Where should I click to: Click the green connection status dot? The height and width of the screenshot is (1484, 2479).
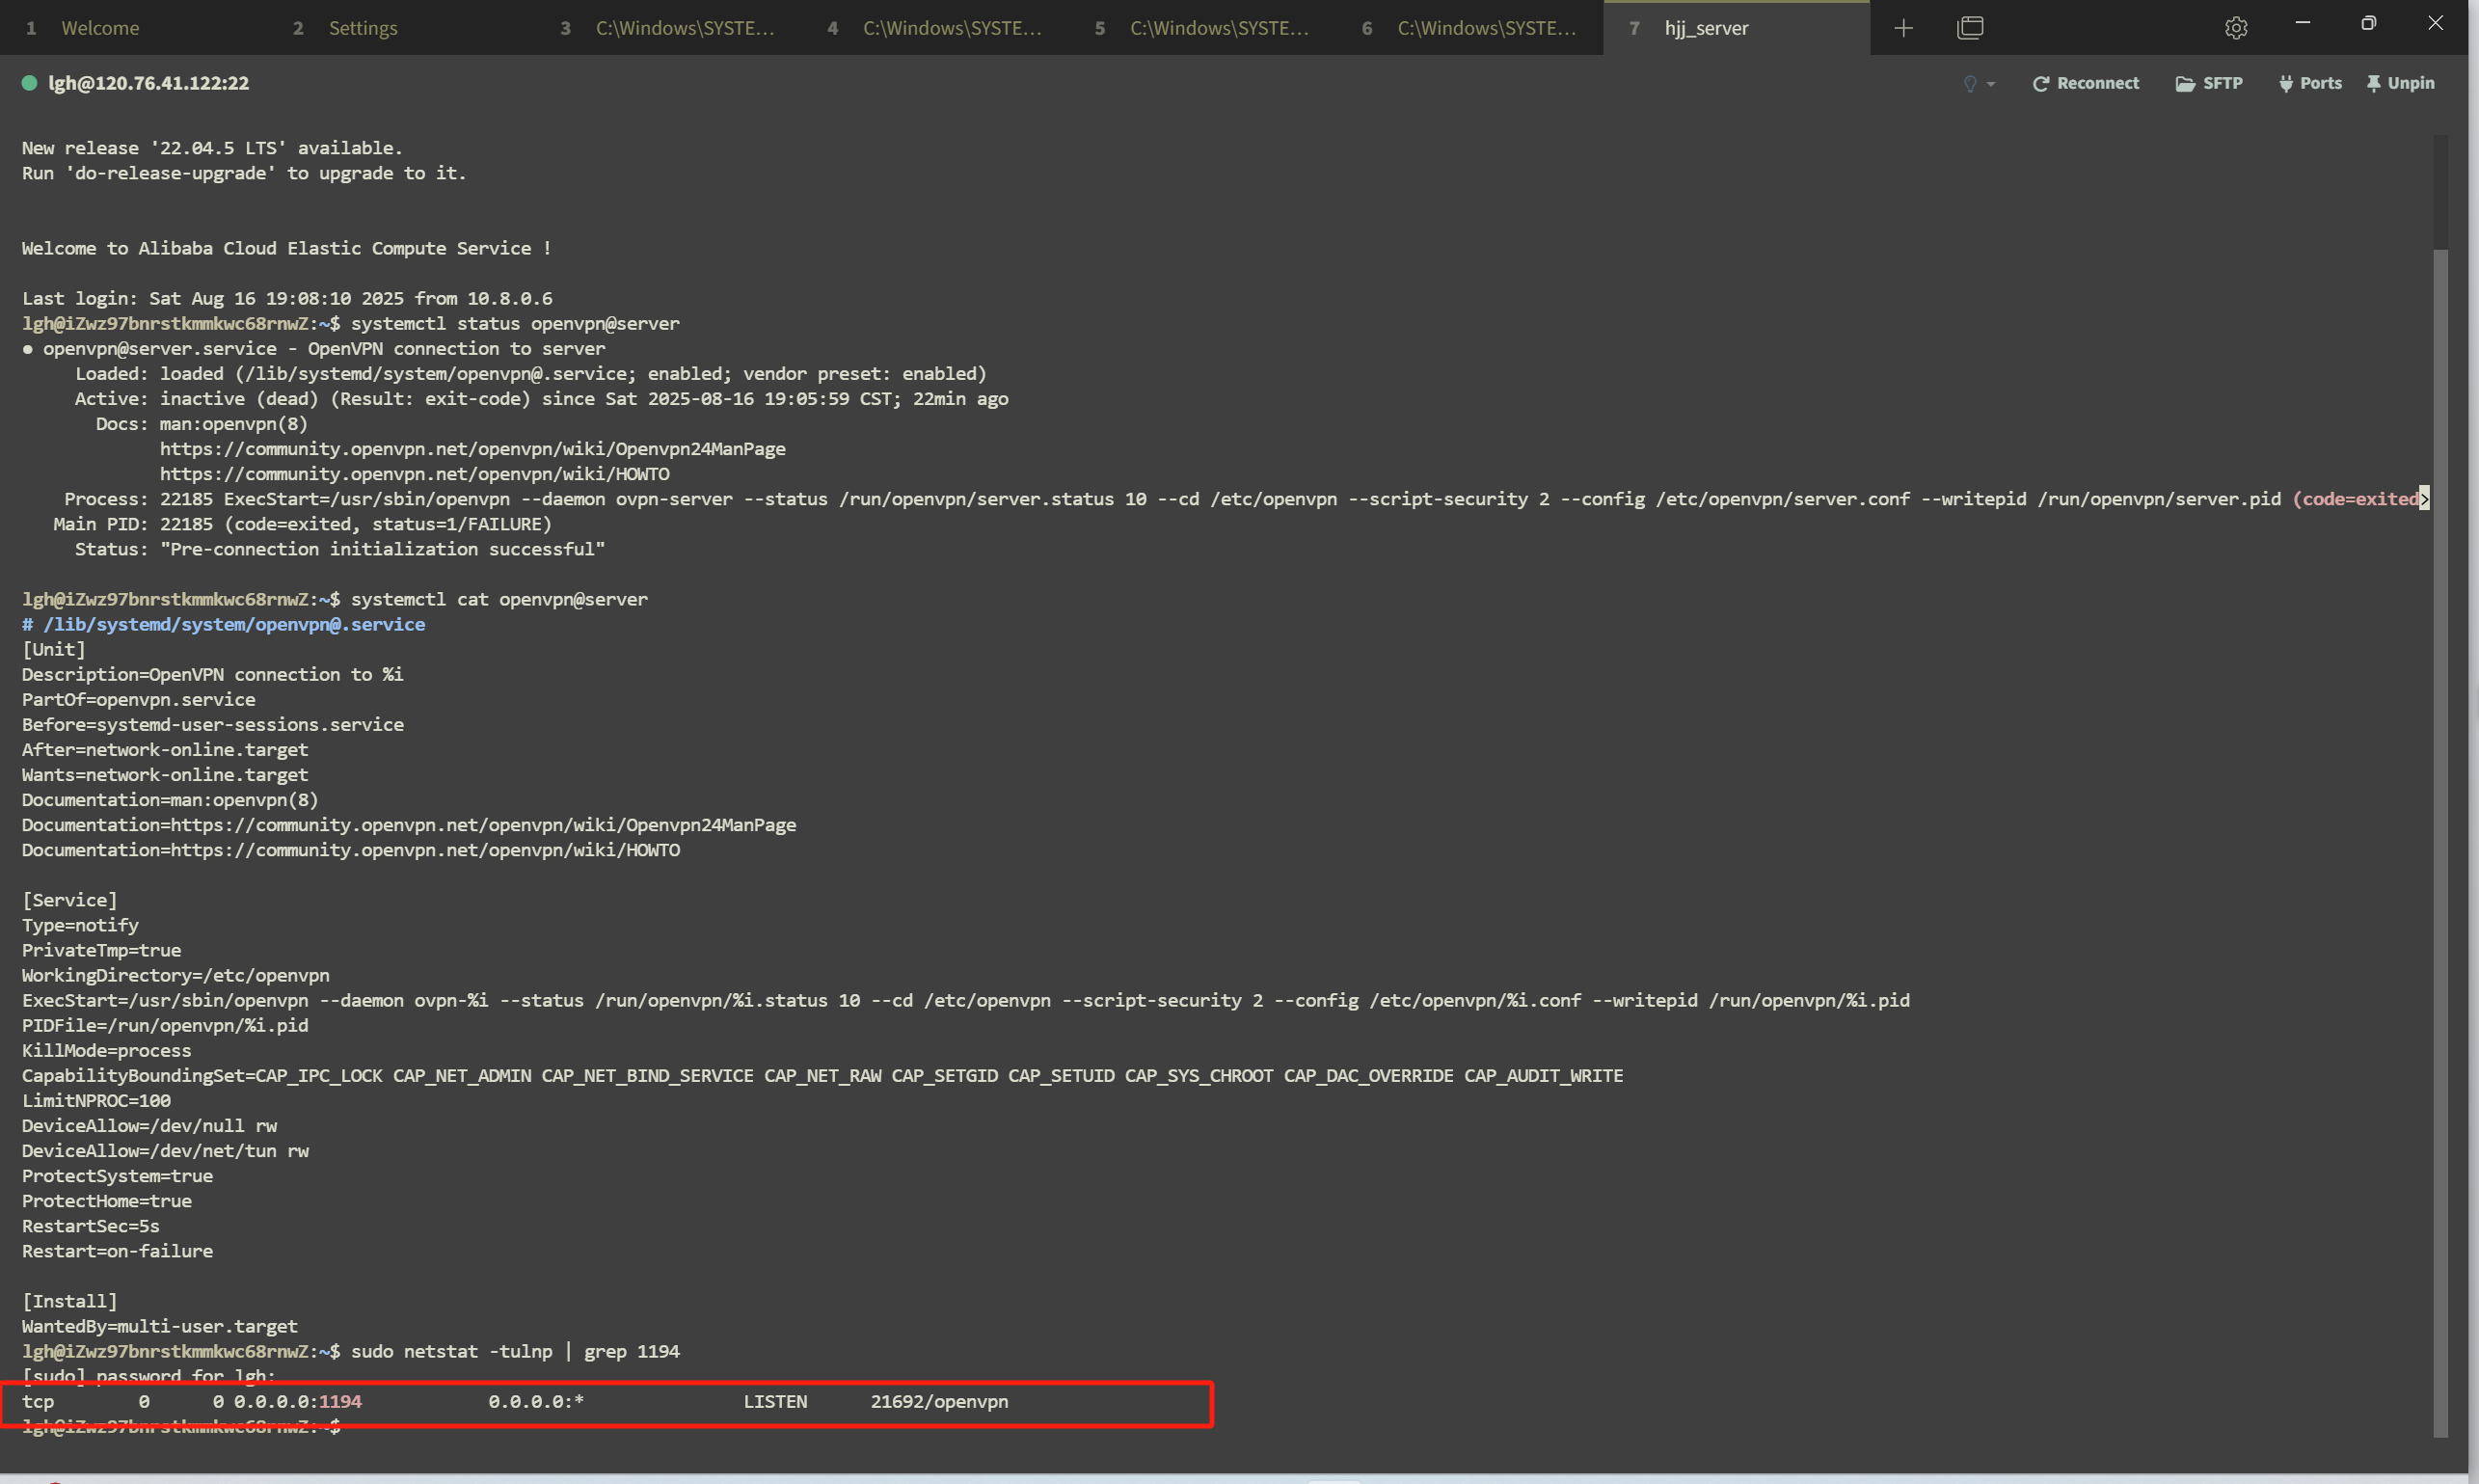click(x=30, y=83)
